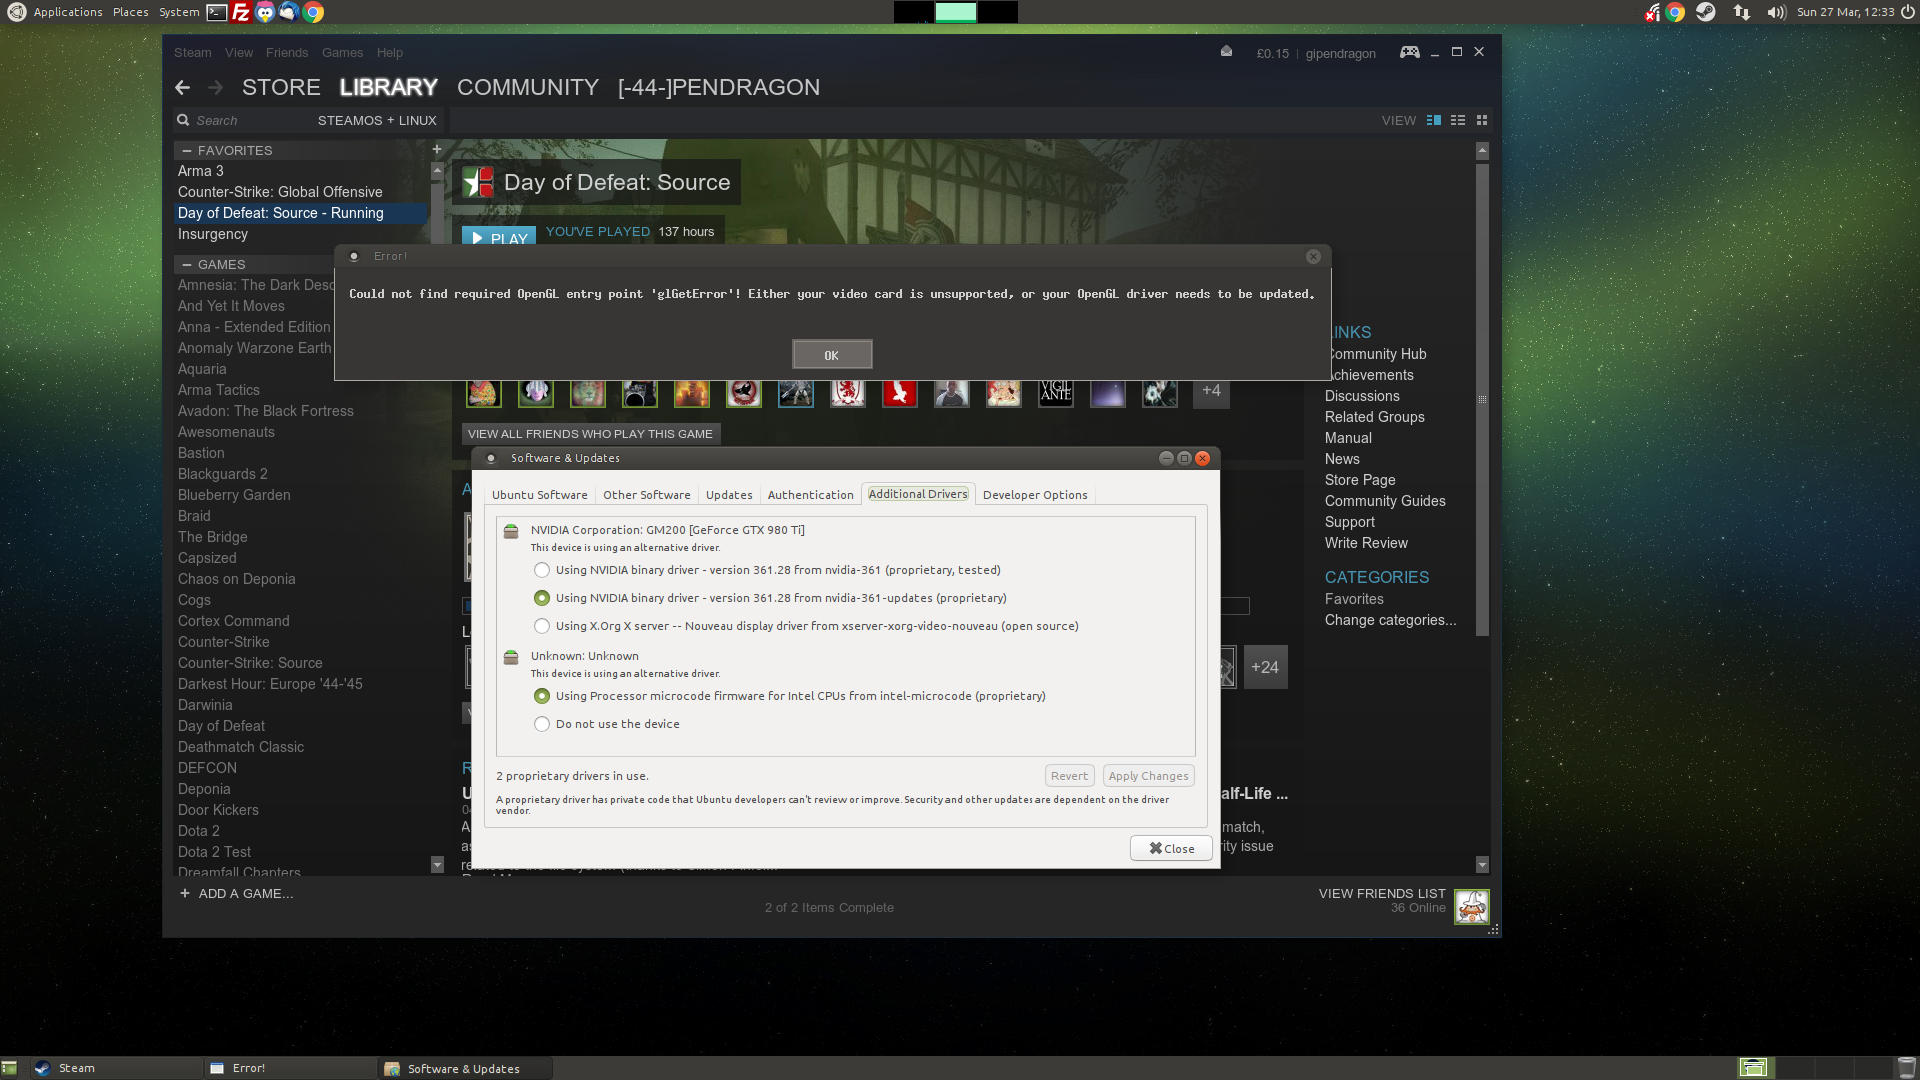This screenshot has width=1920, height=1080.
Task: Open STORE in Steam navigation
Action: tap(281, 87)
